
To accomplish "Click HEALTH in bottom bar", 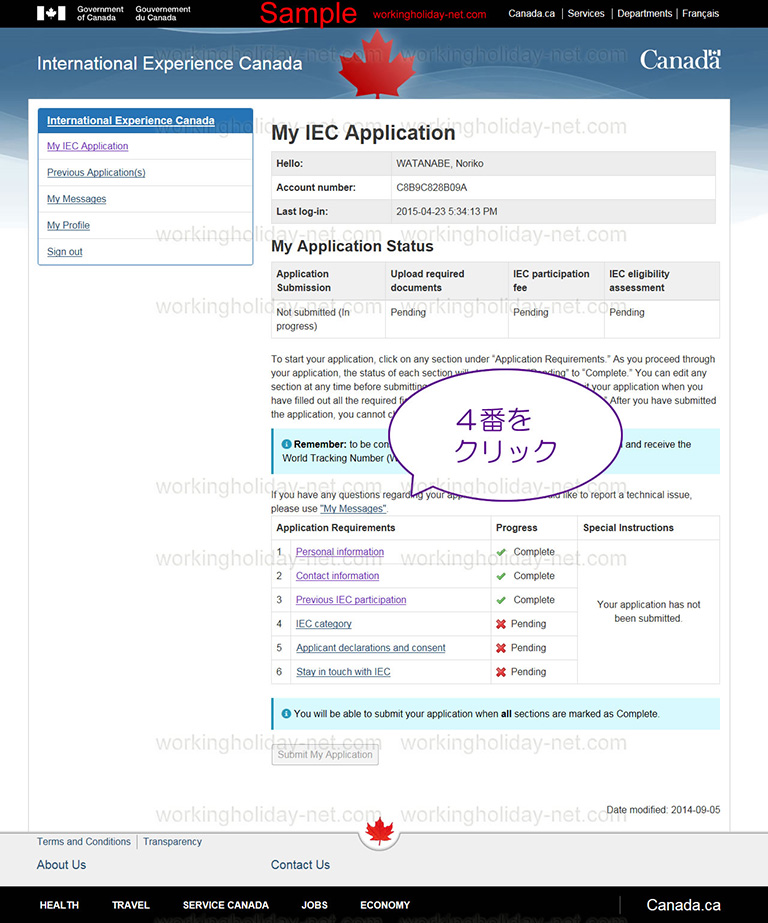I will click(x=59, y=905).
